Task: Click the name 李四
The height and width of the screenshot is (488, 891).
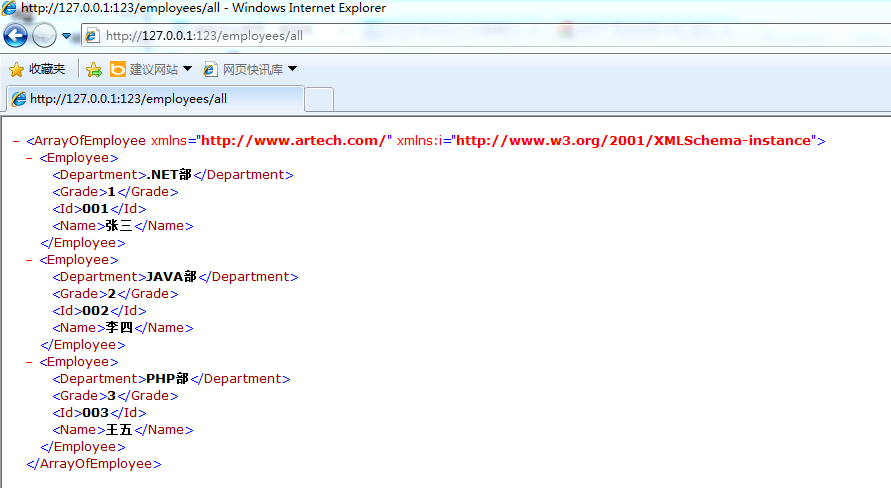Action: tap(119, 328)
